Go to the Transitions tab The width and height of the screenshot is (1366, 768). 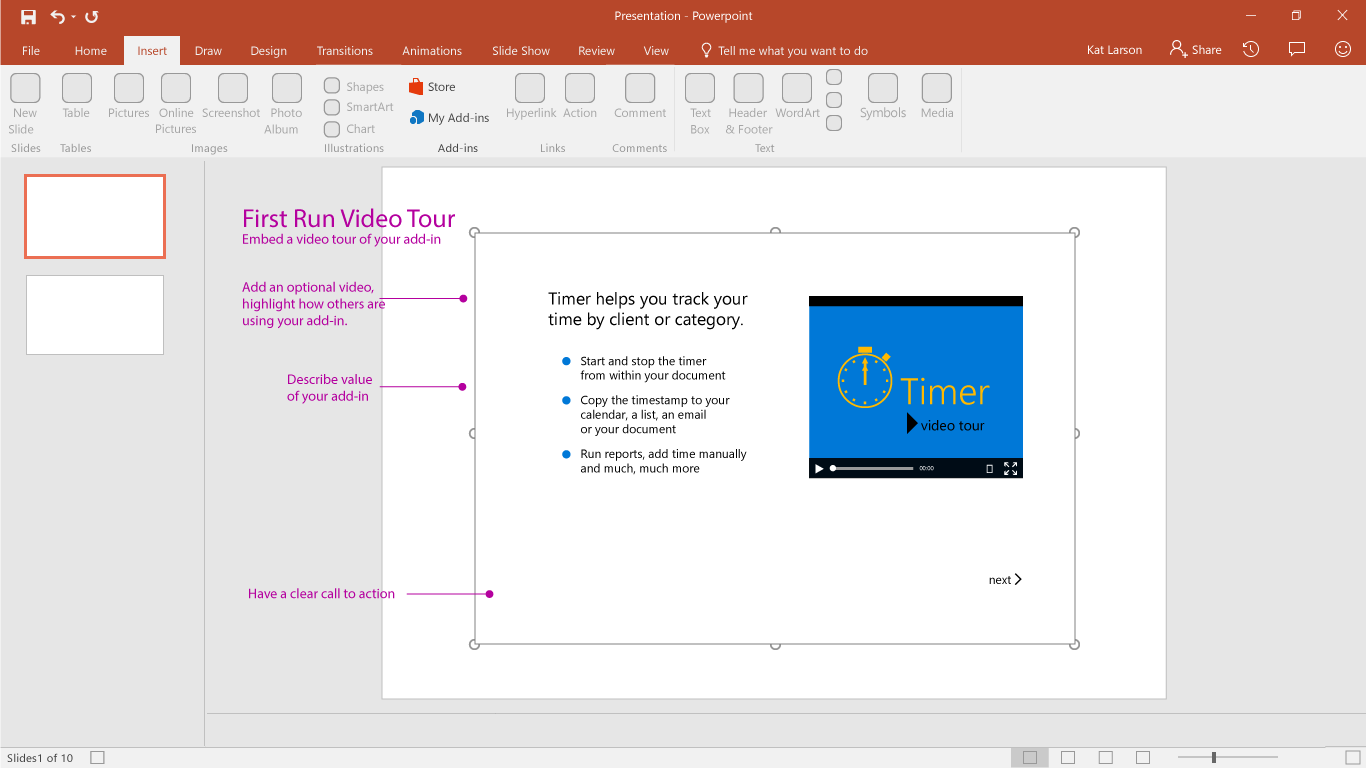[x=344, y=51]
